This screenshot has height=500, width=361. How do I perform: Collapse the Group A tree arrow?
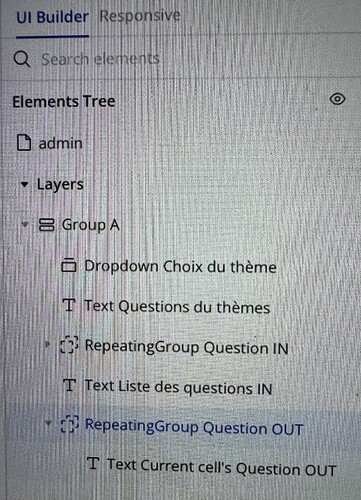(25, 224)
